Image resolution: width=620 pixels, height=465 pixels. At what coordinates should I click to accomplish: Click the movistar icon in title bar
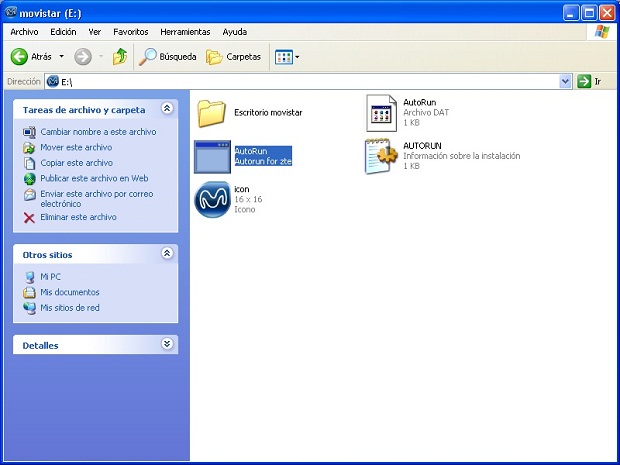click(11, 13)
